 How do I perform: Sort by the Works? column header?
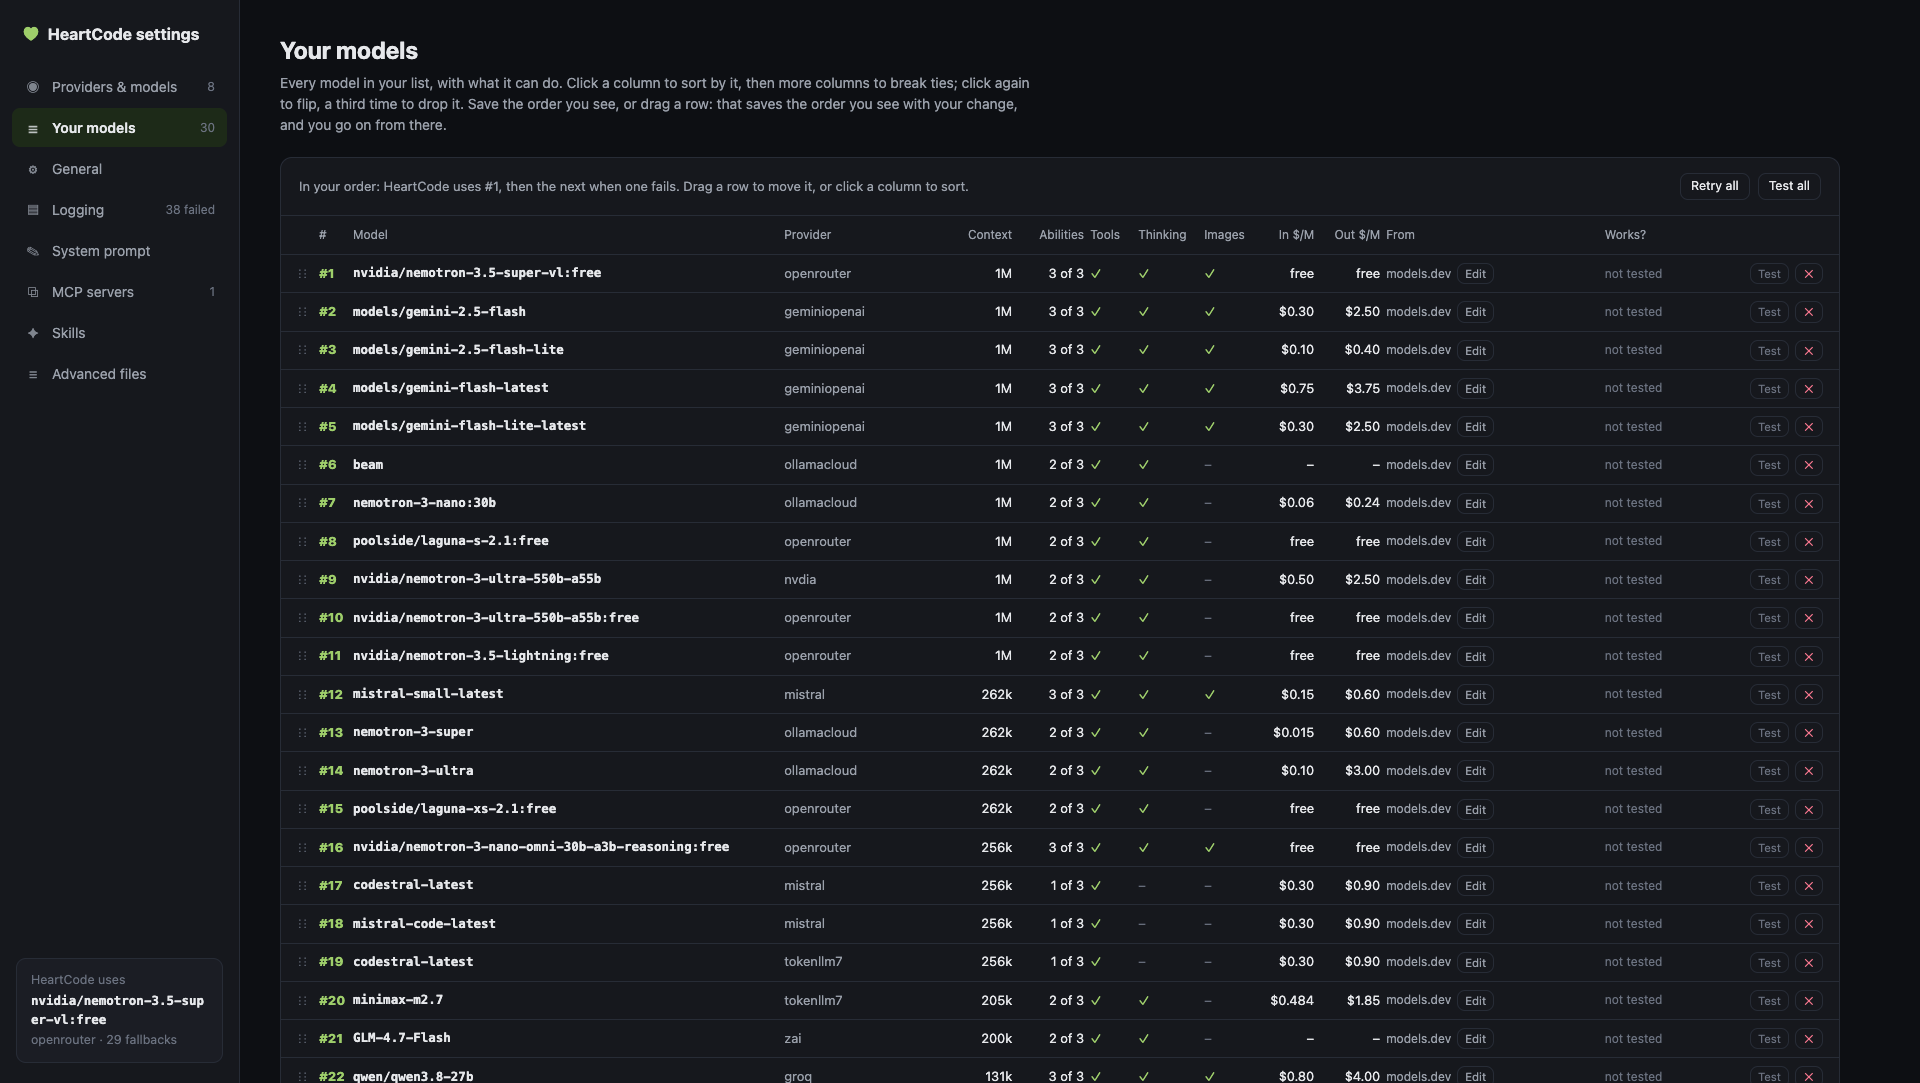[1625, 235]
